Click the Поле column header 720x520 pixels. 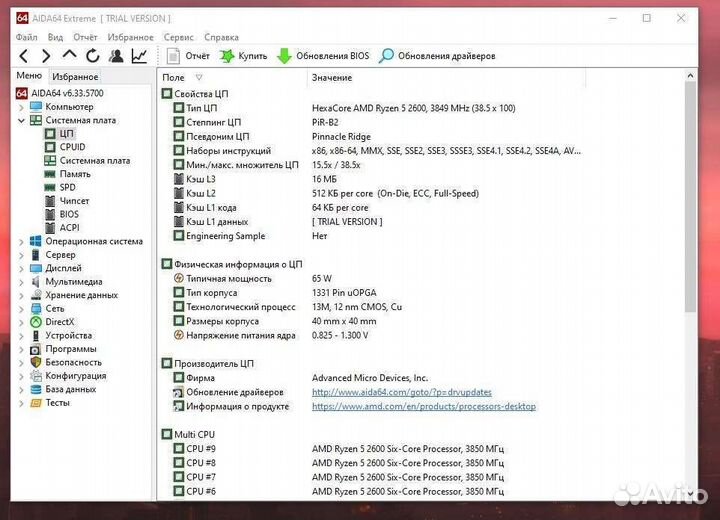click(174, 77)
